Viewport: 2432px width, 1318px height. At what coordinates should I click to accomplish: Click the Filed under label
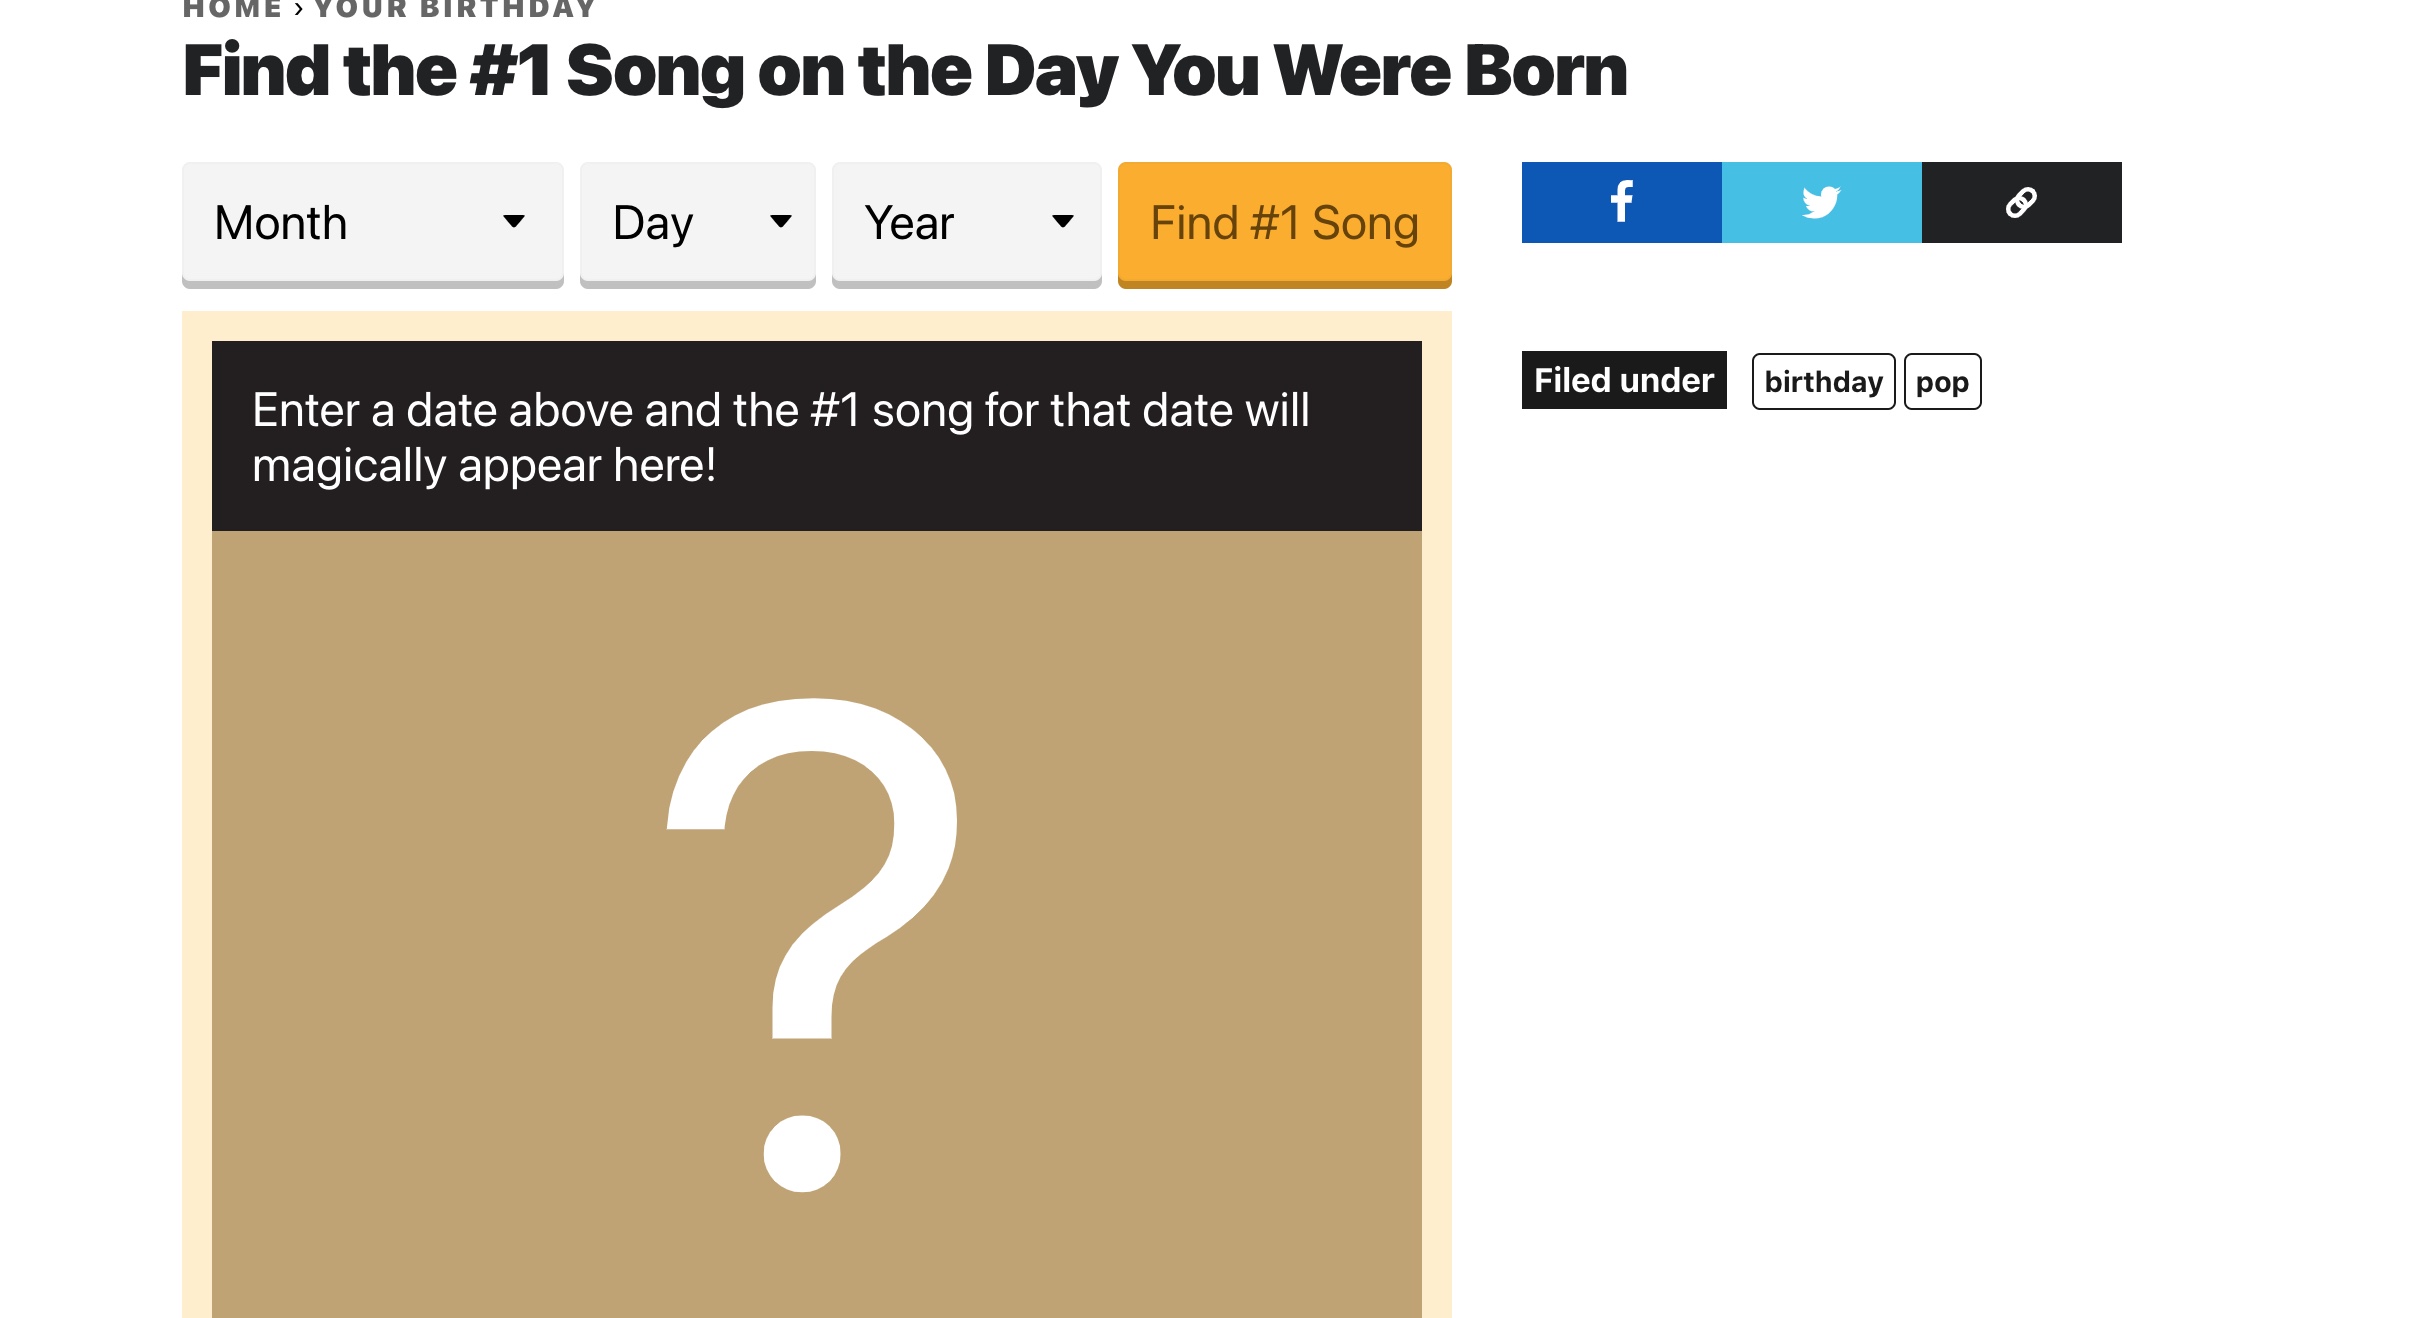tap(1624, 380)
